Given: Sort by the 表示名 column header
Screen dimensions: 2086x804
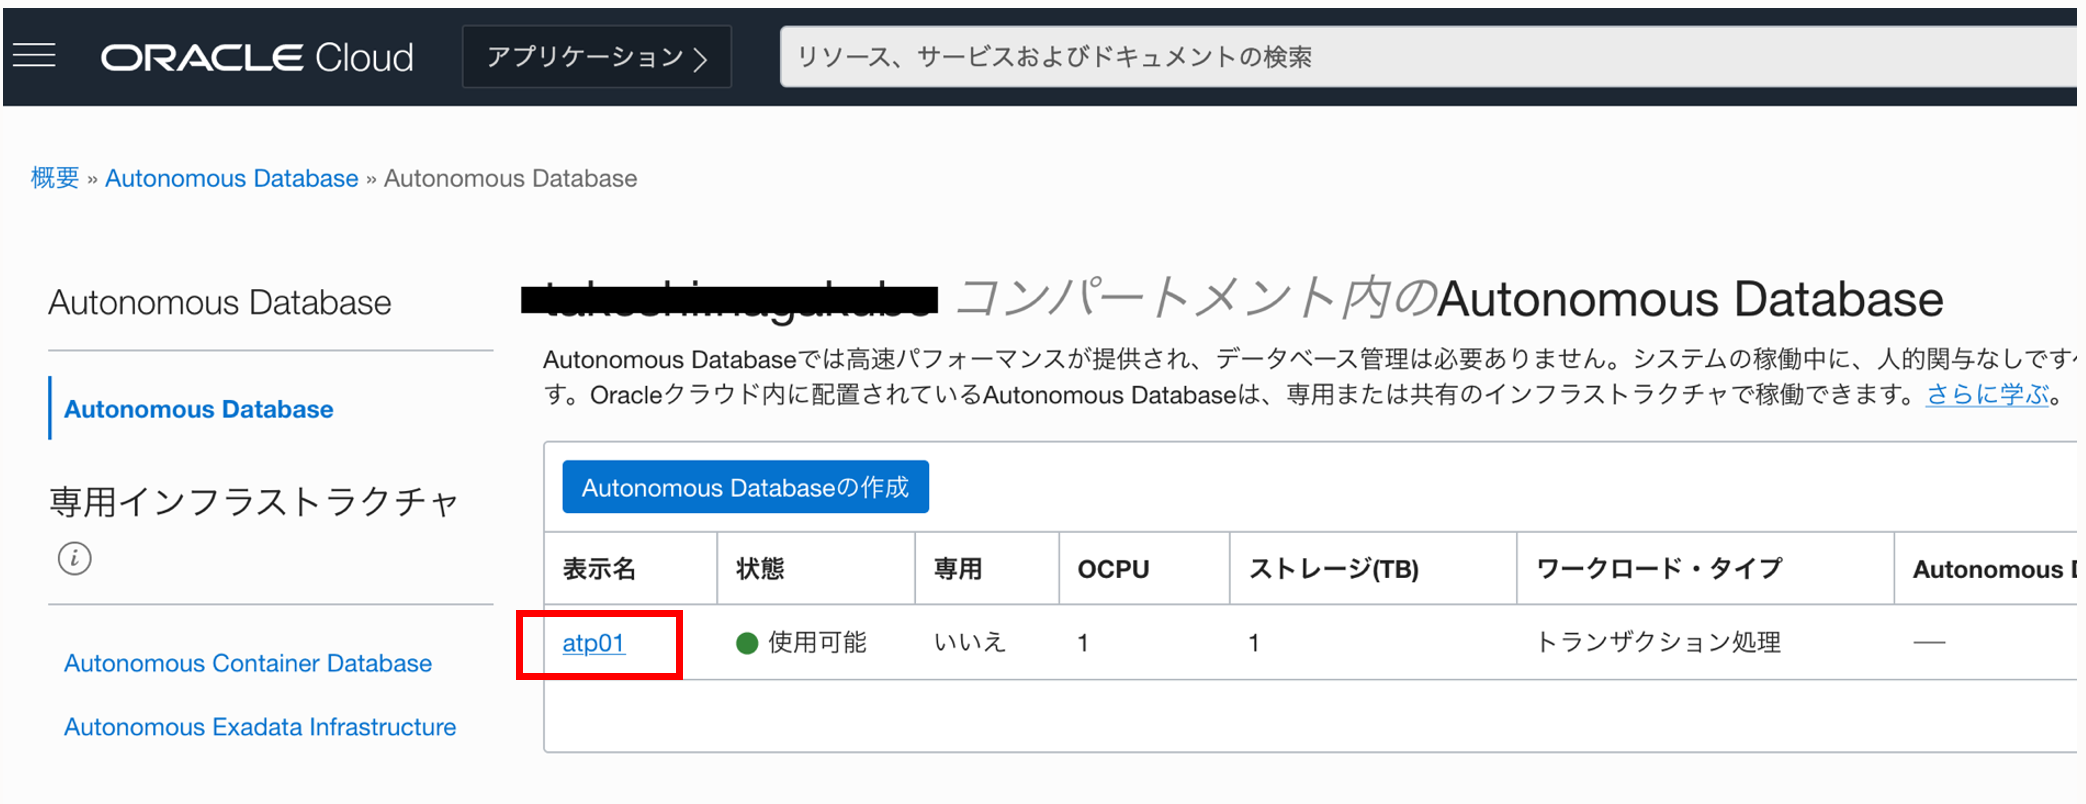Looking at the screenshot, I should click(x=599, y=569).
